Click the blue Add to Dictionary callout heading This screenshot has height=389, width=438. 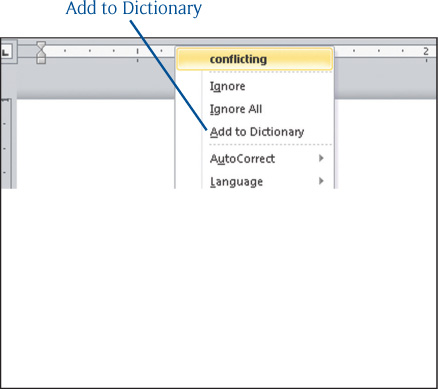(x=133, y=8)
